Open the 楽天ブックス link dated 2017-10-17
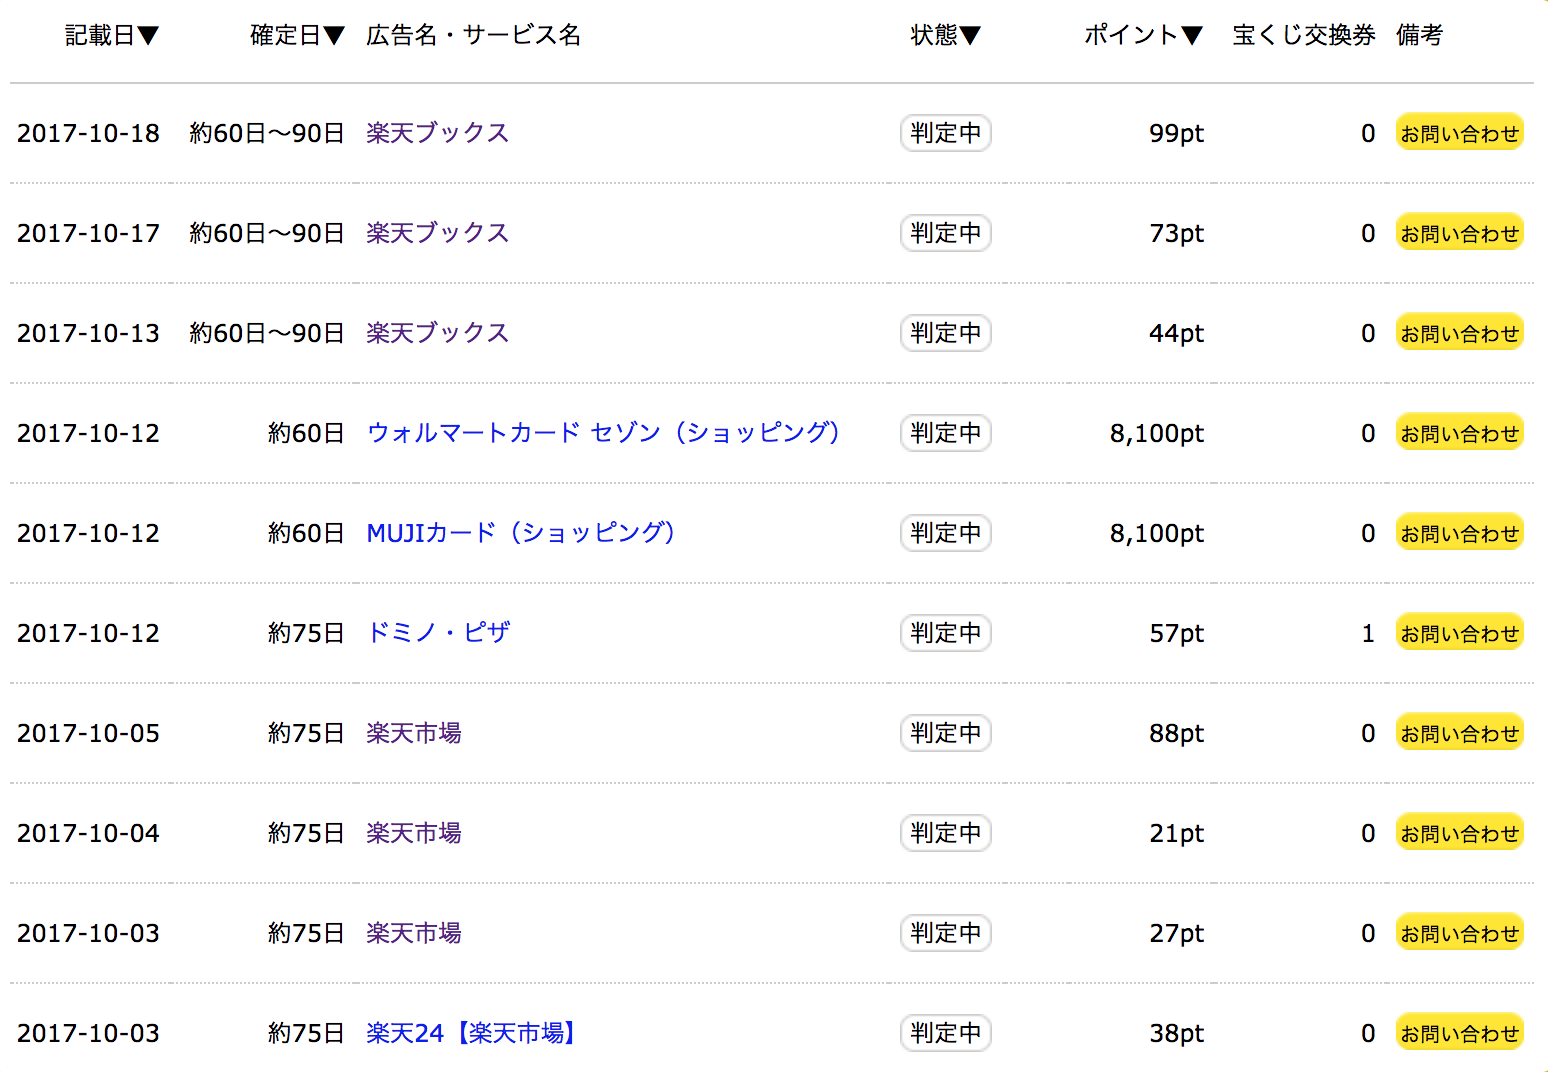1548x1072 pixels. pyautogui.click(x=437, y=233)
